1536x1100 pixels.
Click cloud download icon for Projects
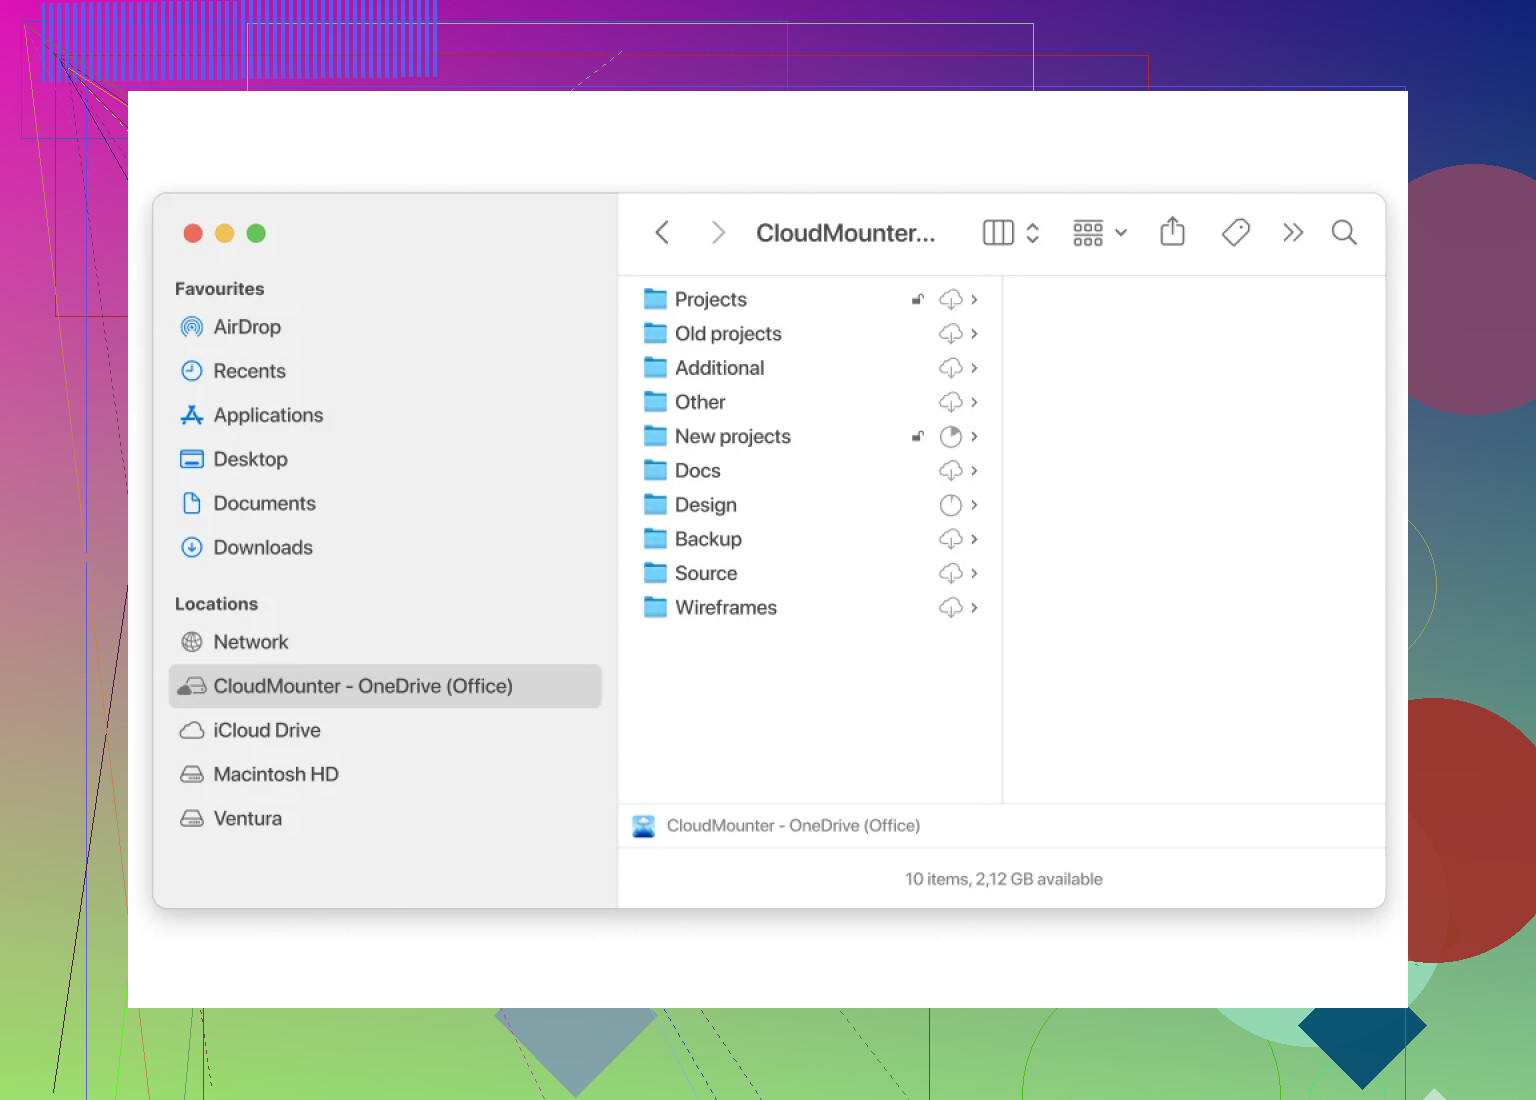[951, 299]
